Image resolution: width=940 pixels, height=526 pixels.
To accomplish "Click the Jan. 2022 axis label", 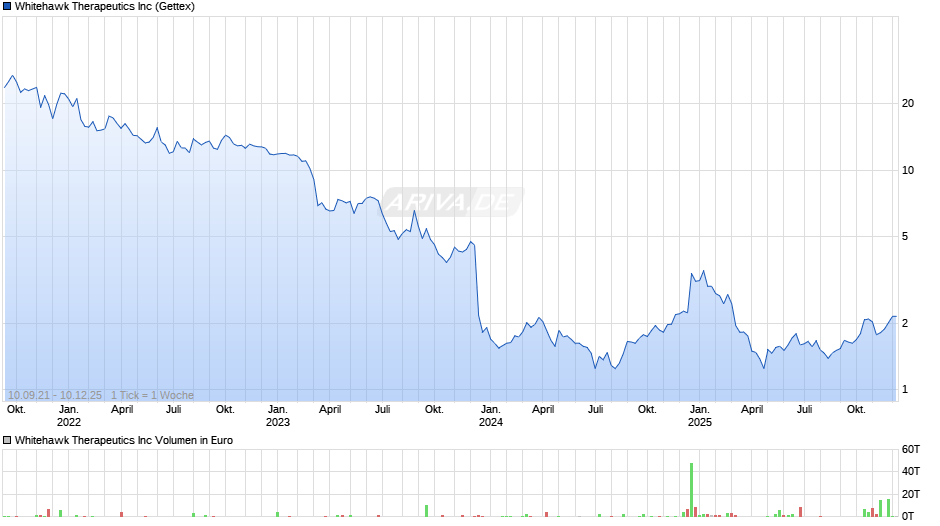I will [68, 416].
